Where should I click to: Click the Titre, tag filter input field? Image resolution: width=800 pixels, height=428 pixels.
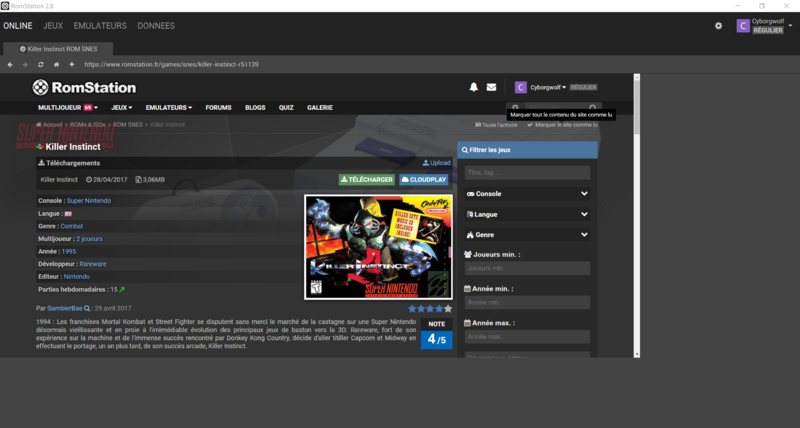(527, 172)
